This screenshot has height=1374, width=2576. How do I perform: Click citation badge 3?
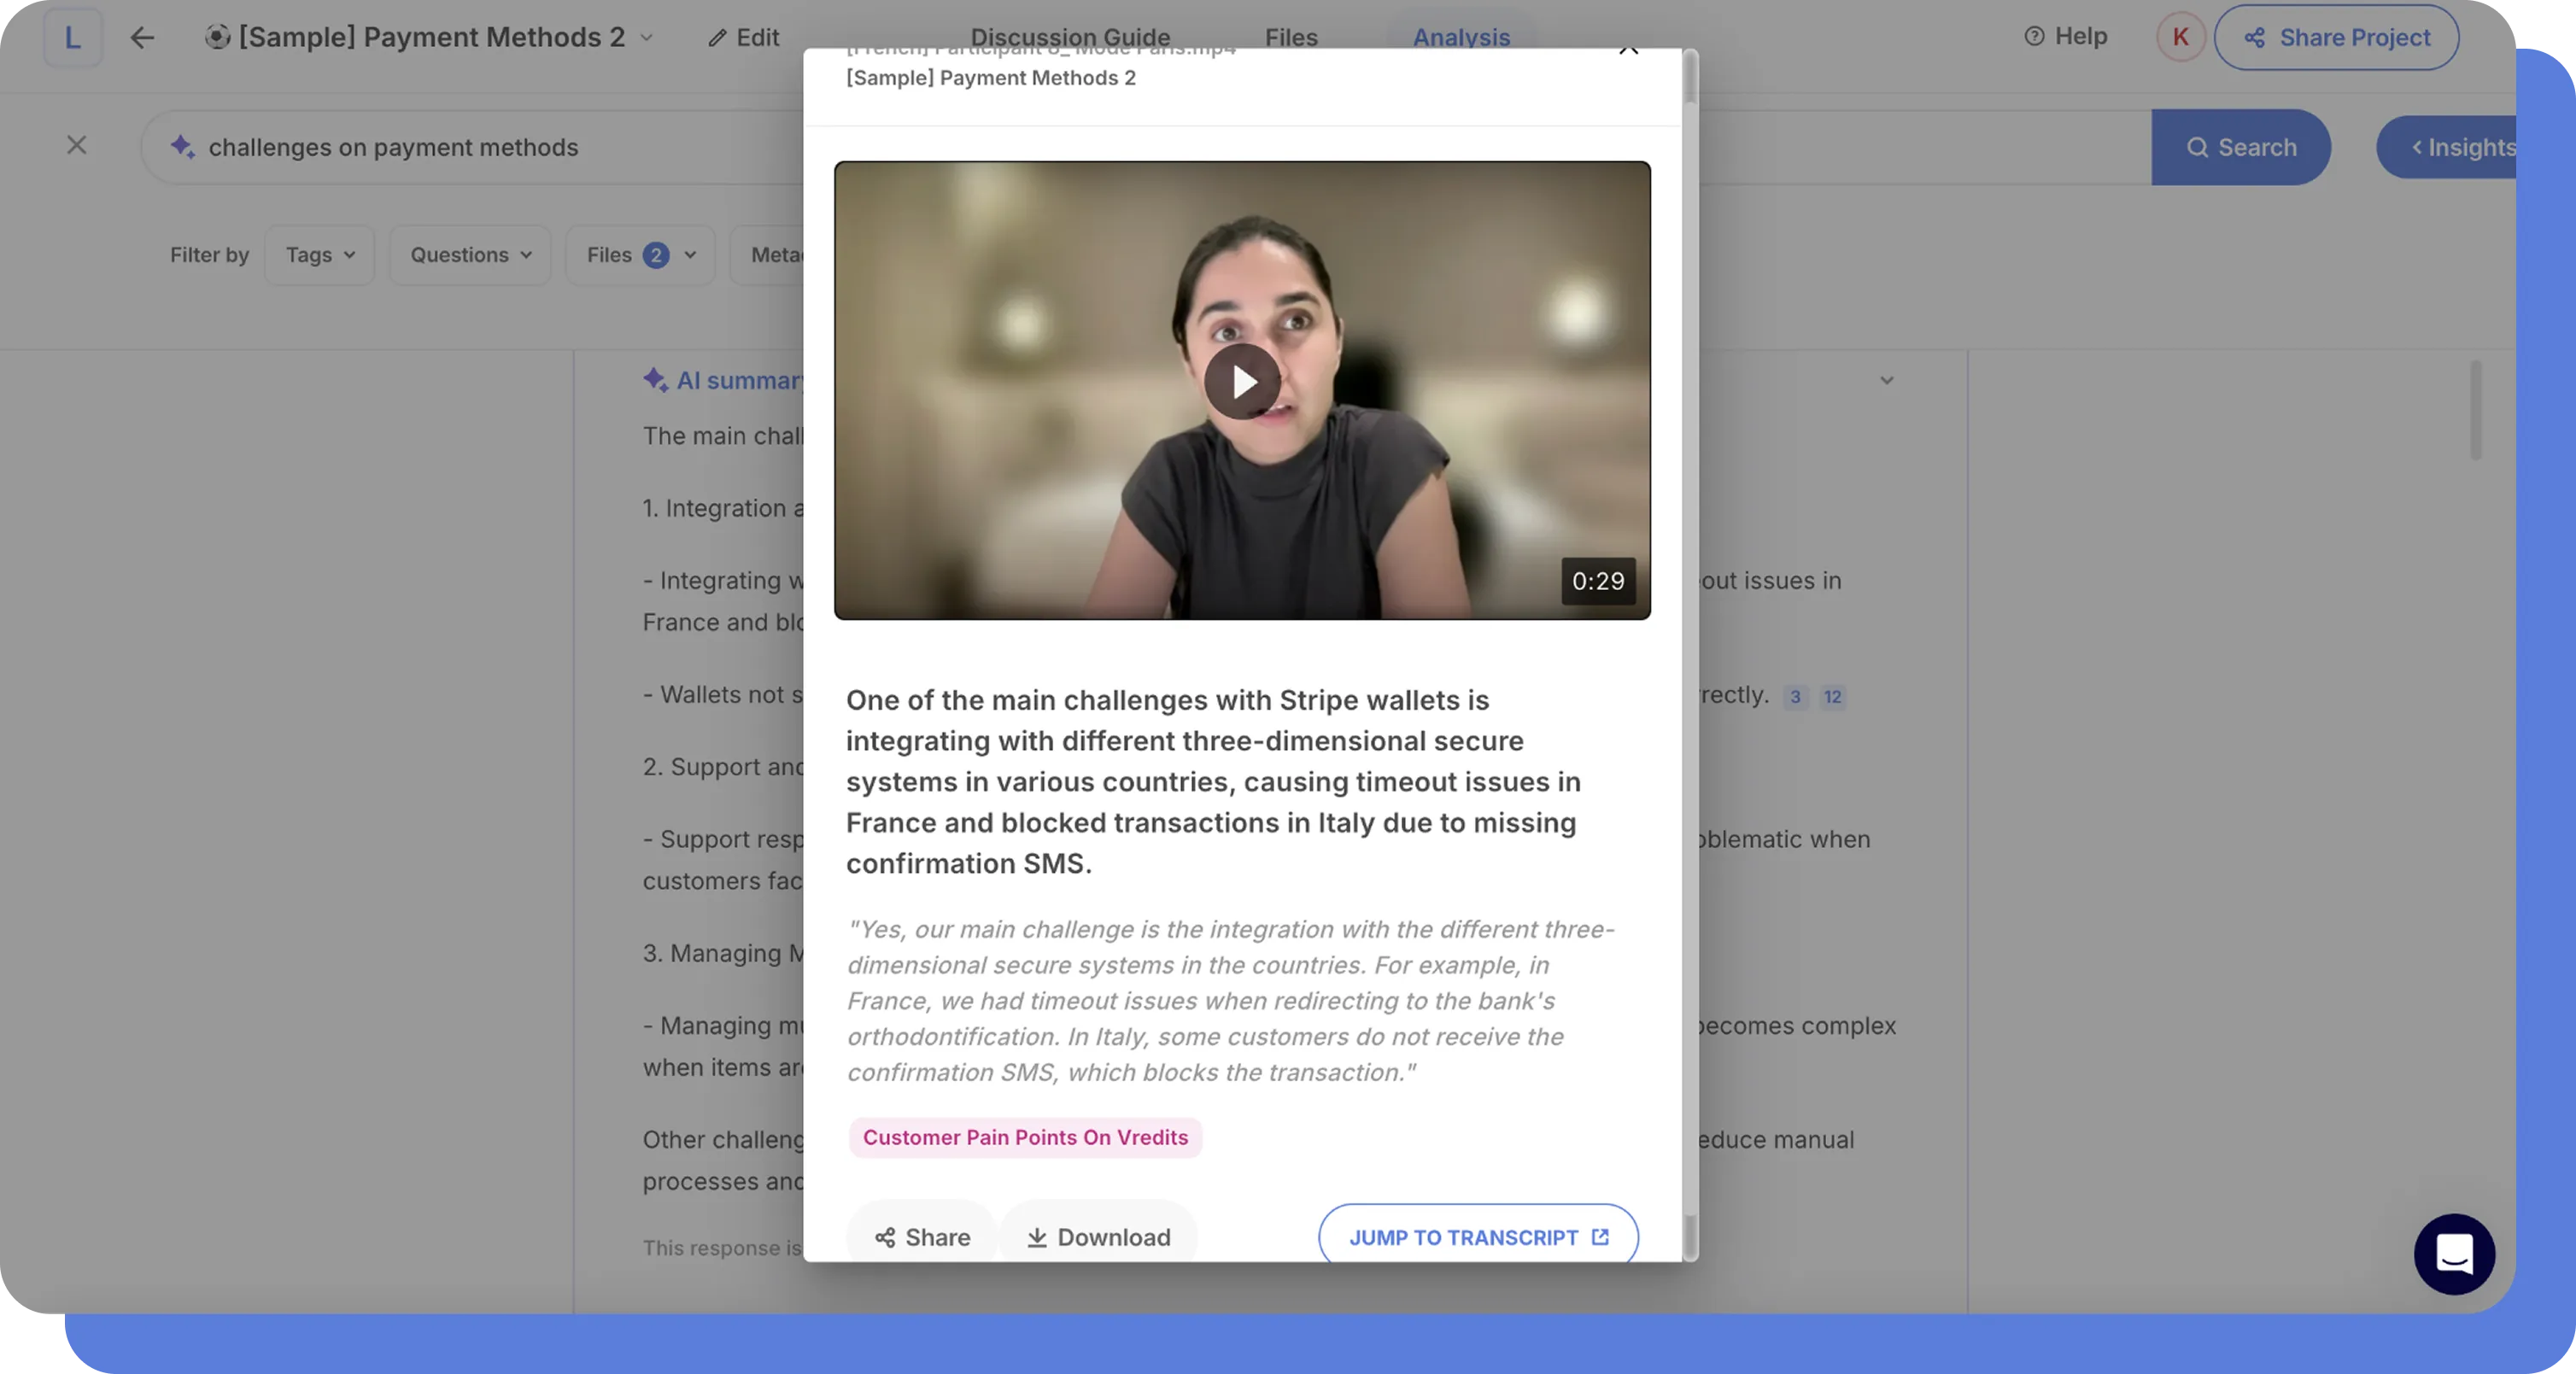click(x=1795, y=697)
